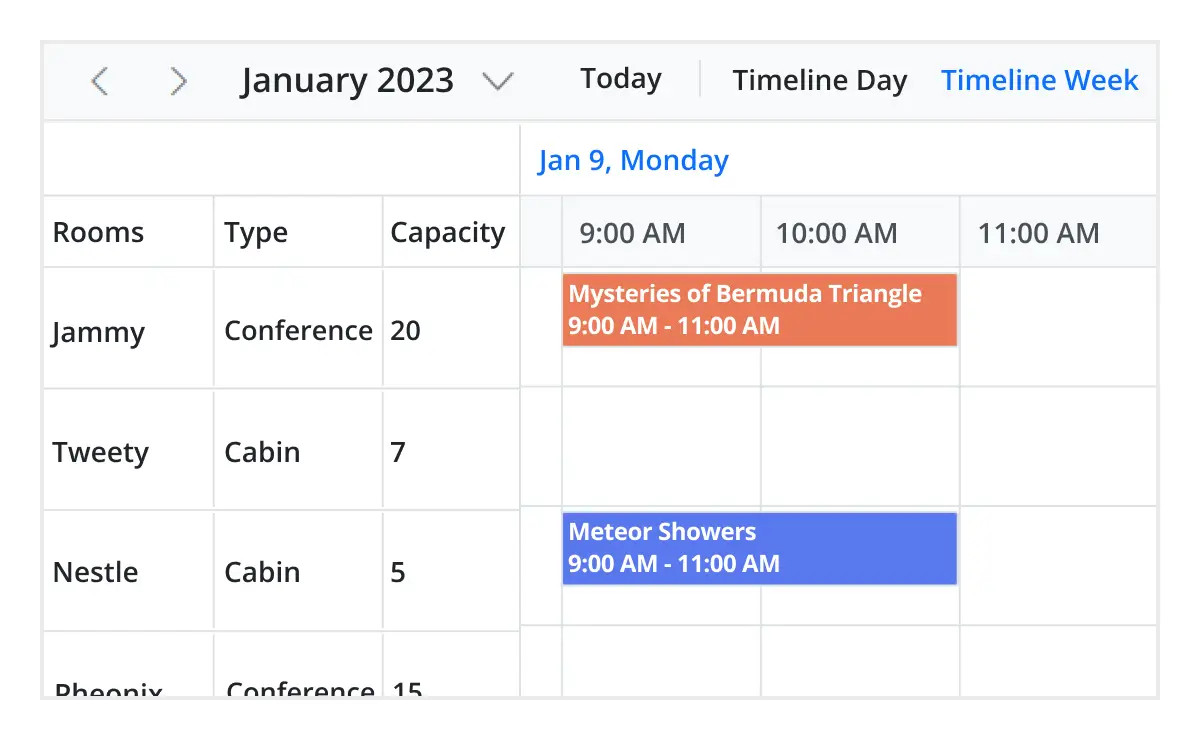1200x740 pixels.
Task: Click the 9:00 AM time slot header
Action: click(x=631, y=233)
